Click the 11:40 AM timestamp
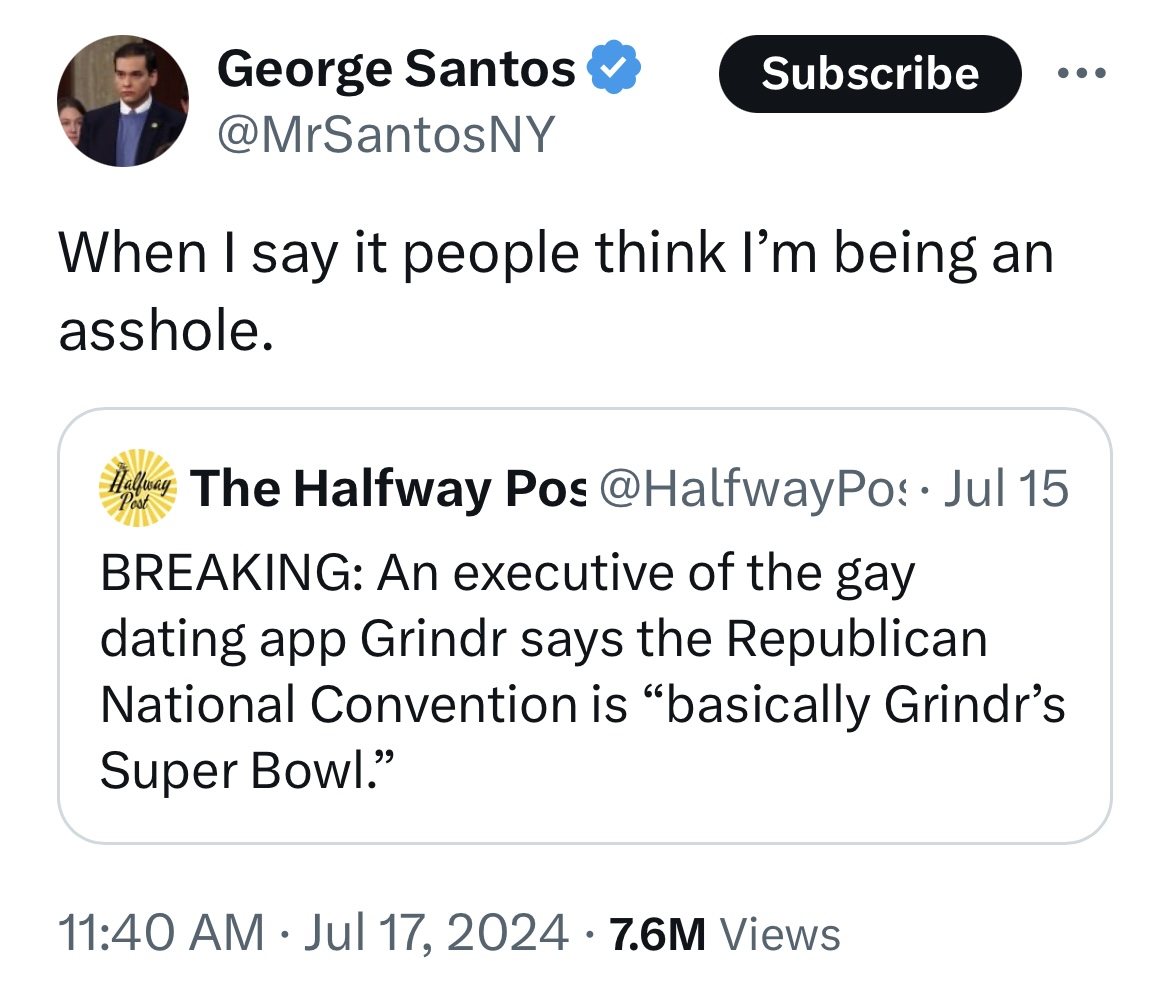This screenshot has width=1170, height=999. point(161,934)
